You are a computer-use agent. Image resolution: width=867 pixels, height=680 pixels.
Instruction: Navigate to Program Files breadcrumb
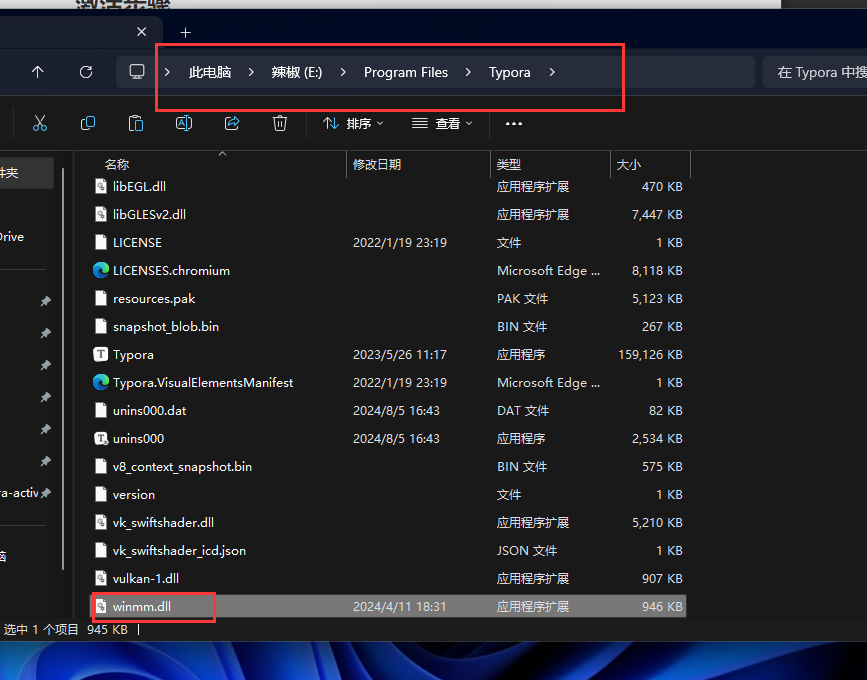pos(406,72)
